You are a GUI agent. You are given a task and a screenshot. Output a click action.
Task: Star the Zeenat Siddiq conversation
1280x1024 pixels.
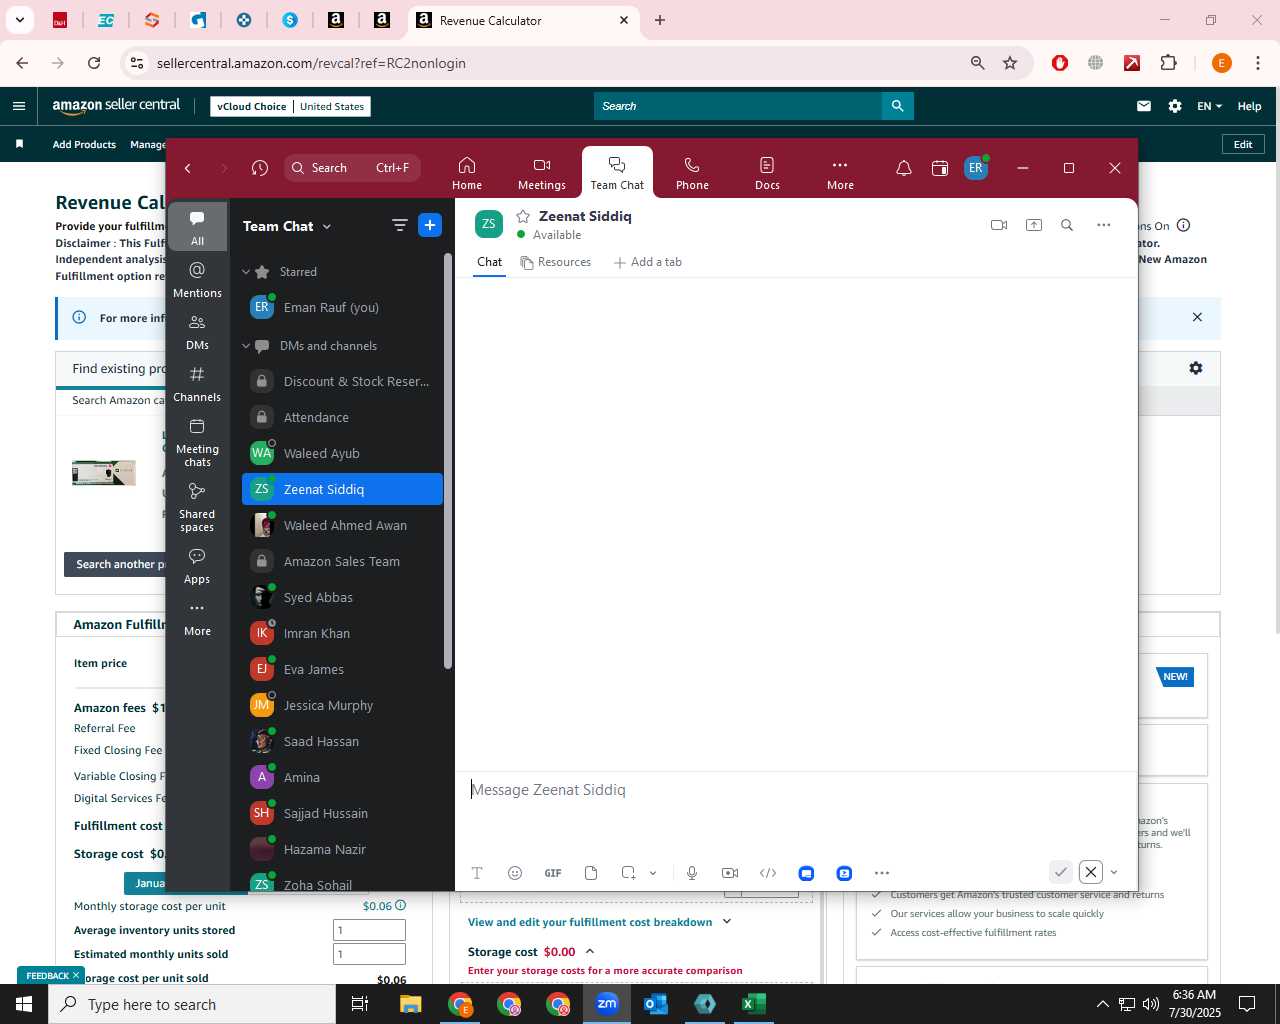[522, 216]
